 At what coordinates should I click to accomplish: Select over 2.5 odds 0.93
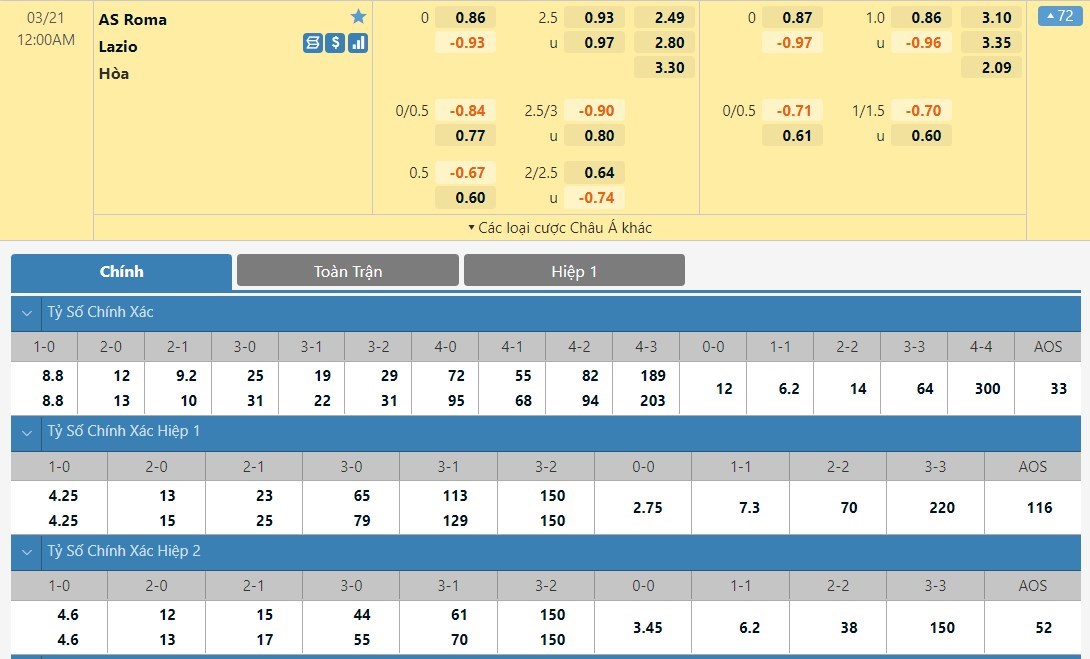click(599, 17)
